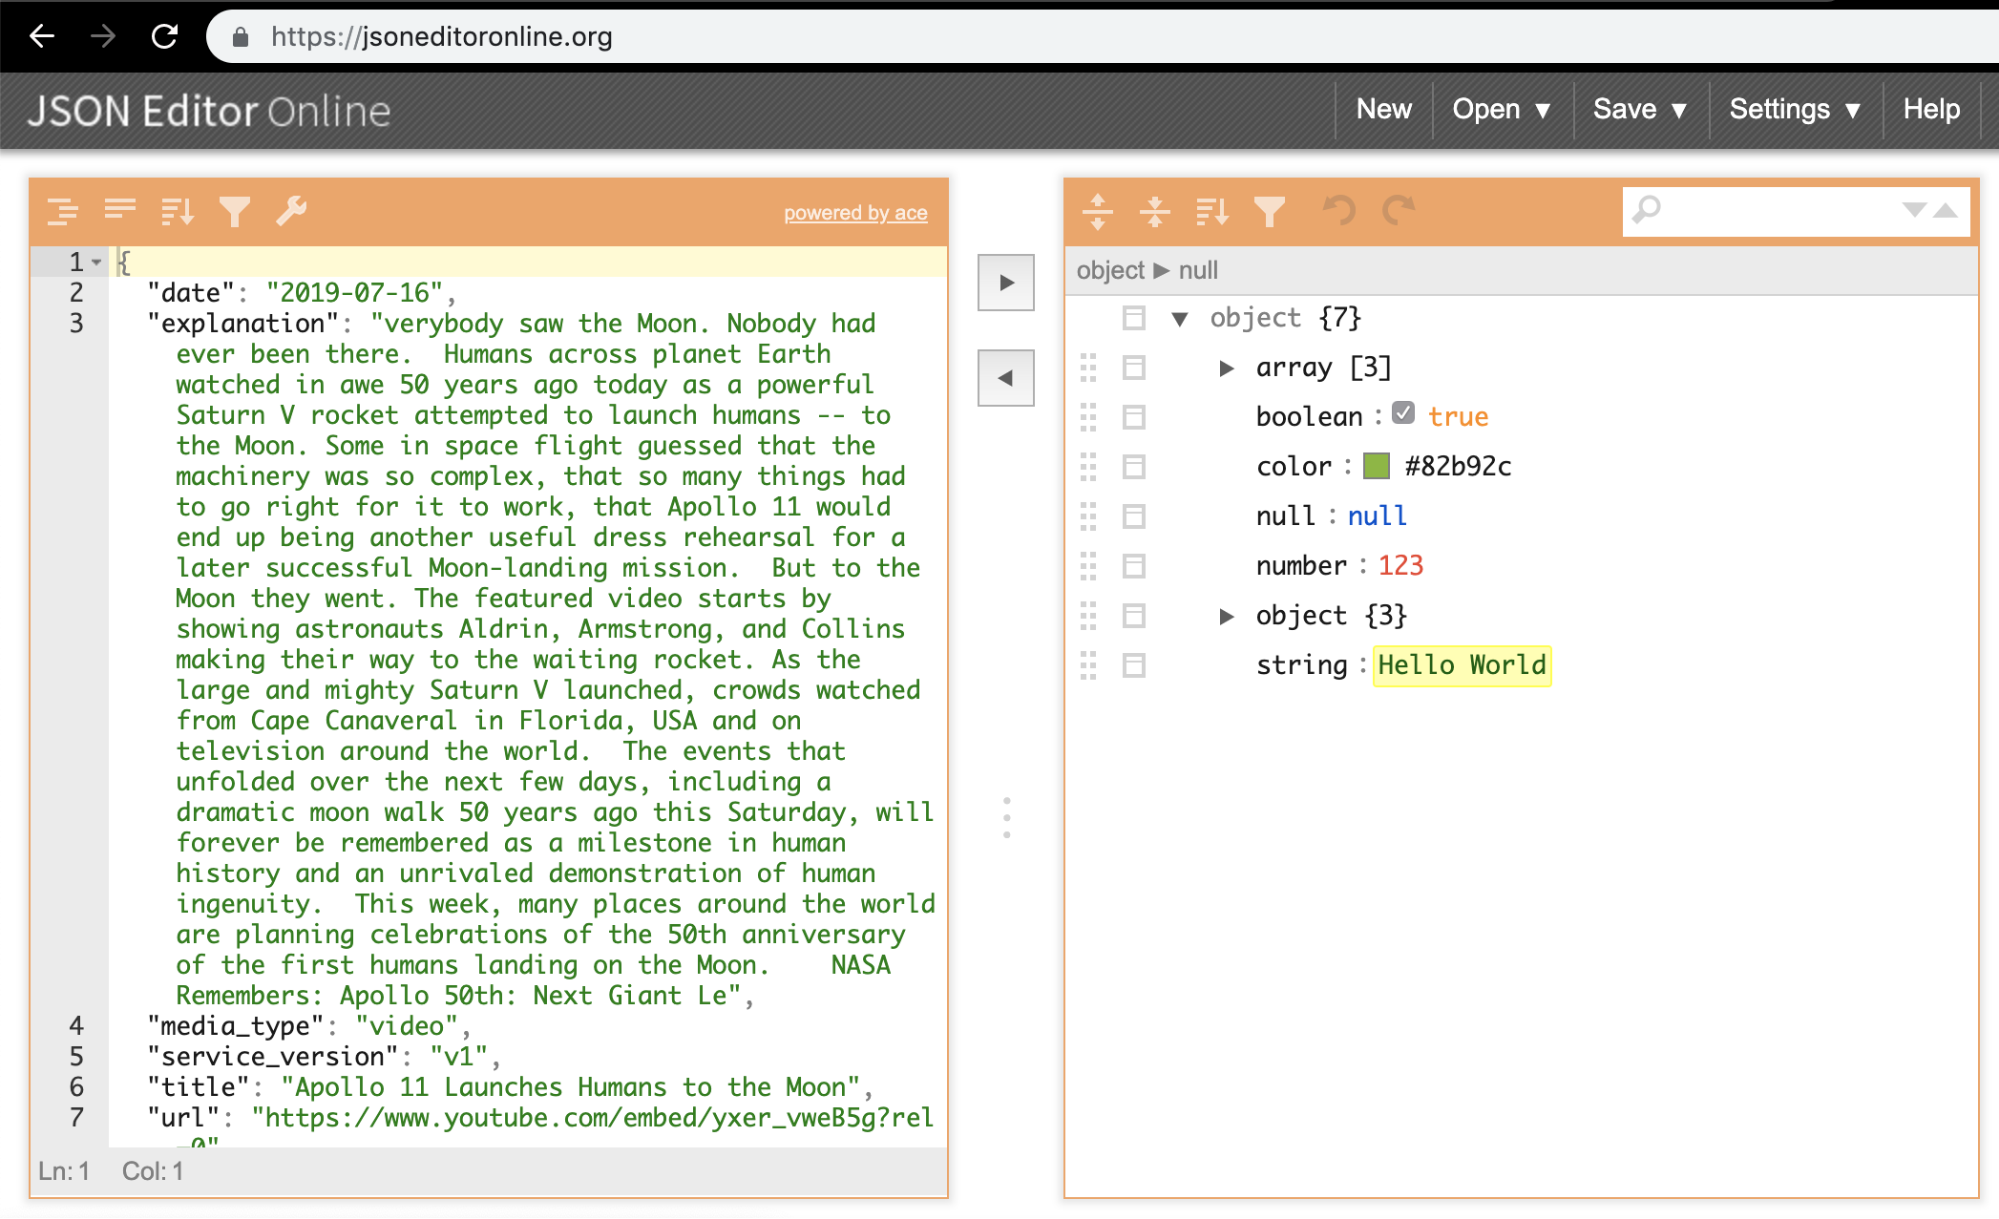Screen dimensions: 1999x1219
Task: Open the green #82b92c color swatch
Action: [1376, 466]
